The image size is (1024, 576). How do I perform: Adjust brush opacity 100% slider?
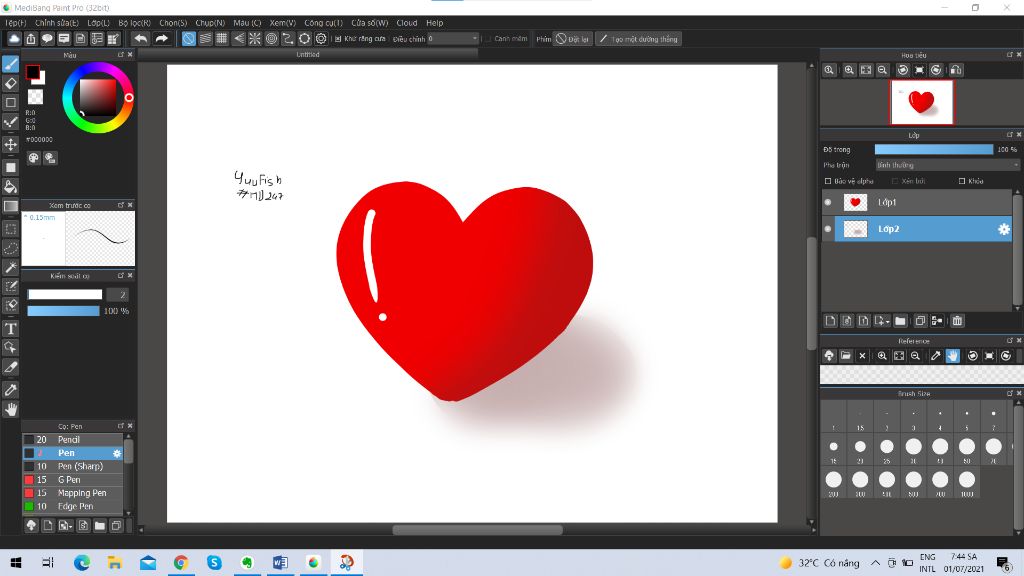pos(63,311)
